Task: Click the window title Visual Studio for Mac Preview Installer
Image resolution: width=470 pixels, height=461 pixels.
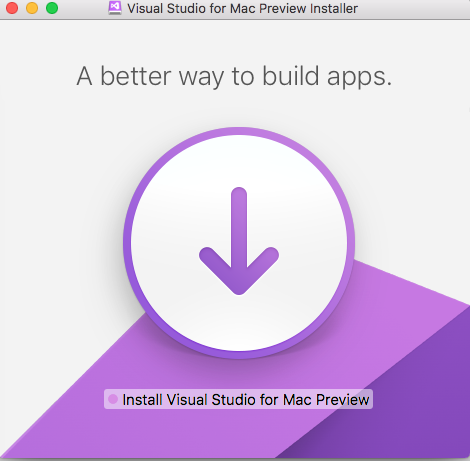Action: pyautogui.click(x=242, y=8)
